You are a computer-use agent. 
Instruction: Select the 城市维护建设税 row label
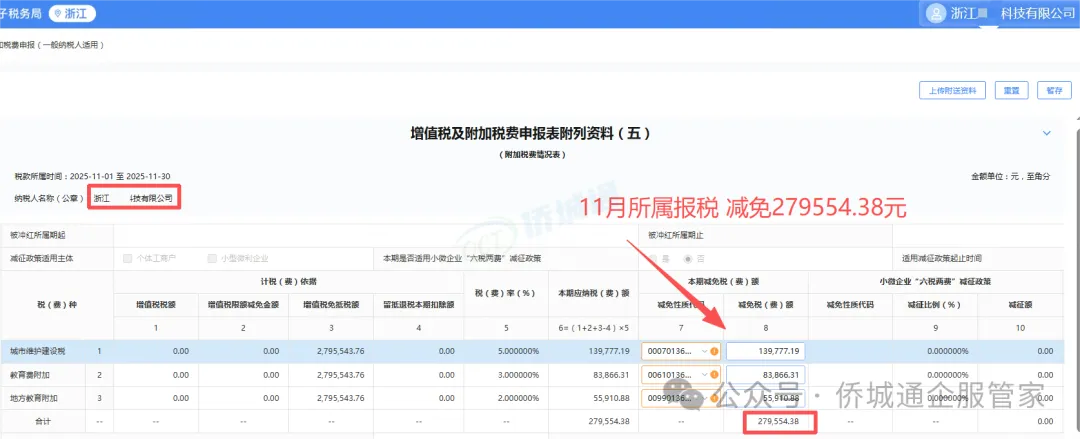pos(36,351)
